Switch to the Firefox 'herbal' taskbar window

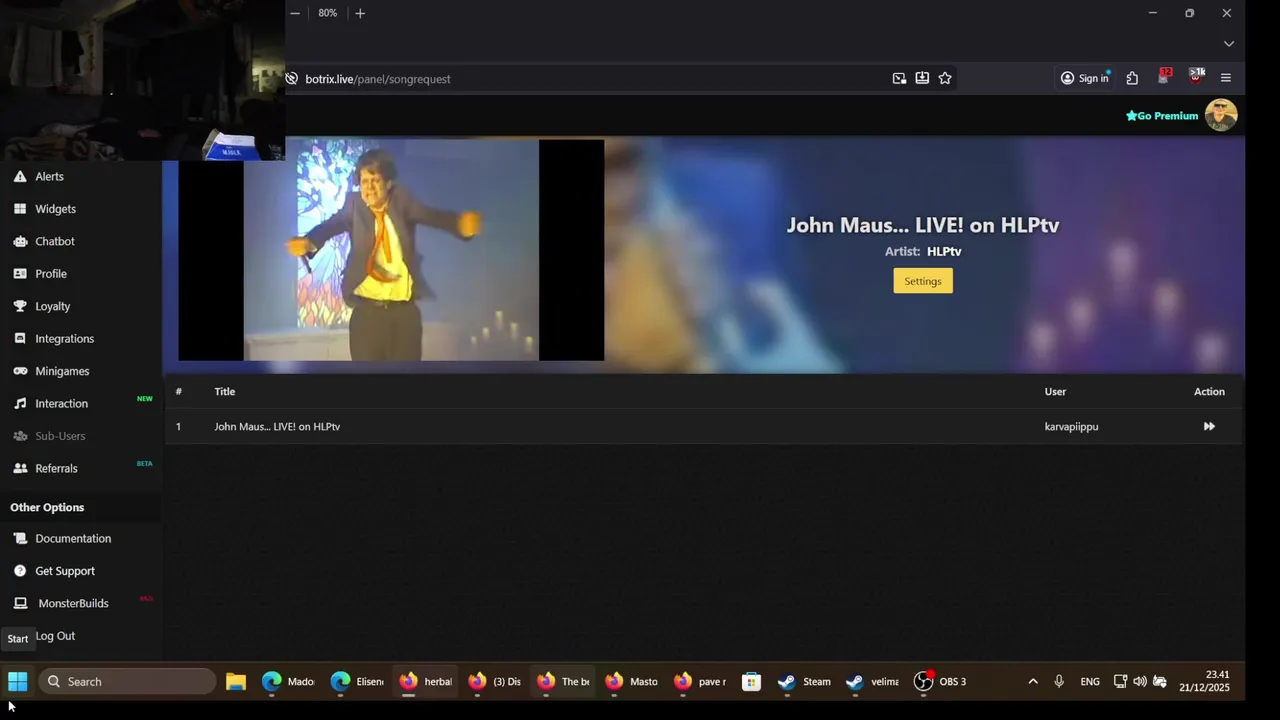point(426,682)
